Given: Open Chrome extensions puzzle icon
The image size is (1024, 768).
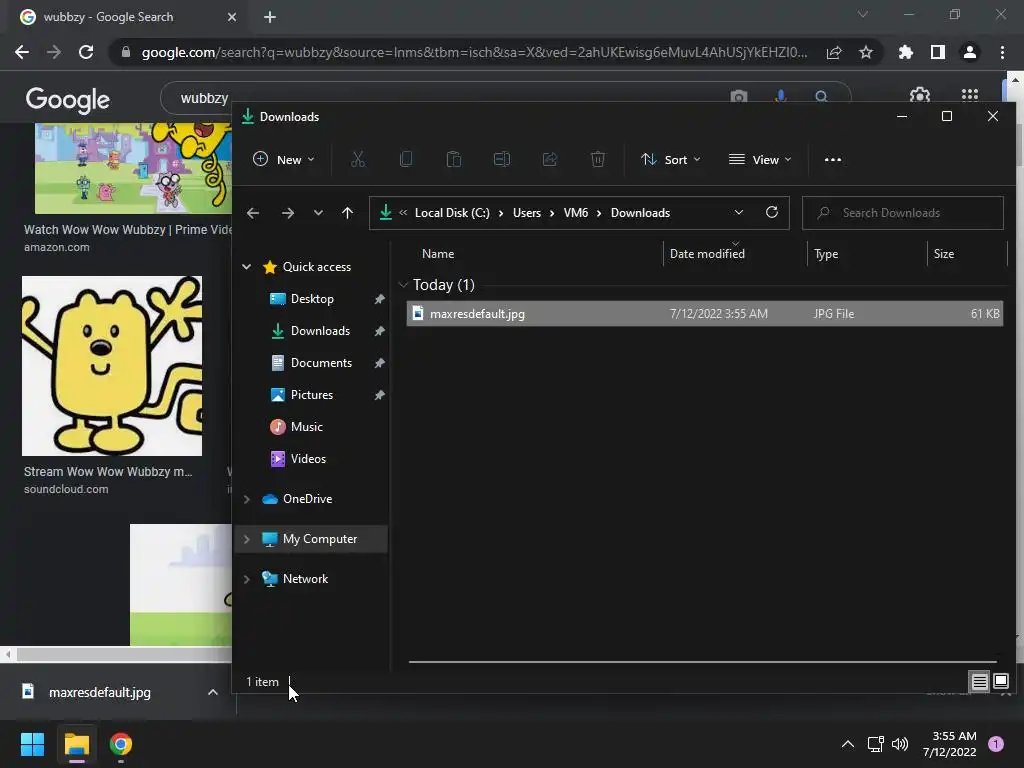Looking at the screenshot, I should pyautogui.click(x=905, y=52).
